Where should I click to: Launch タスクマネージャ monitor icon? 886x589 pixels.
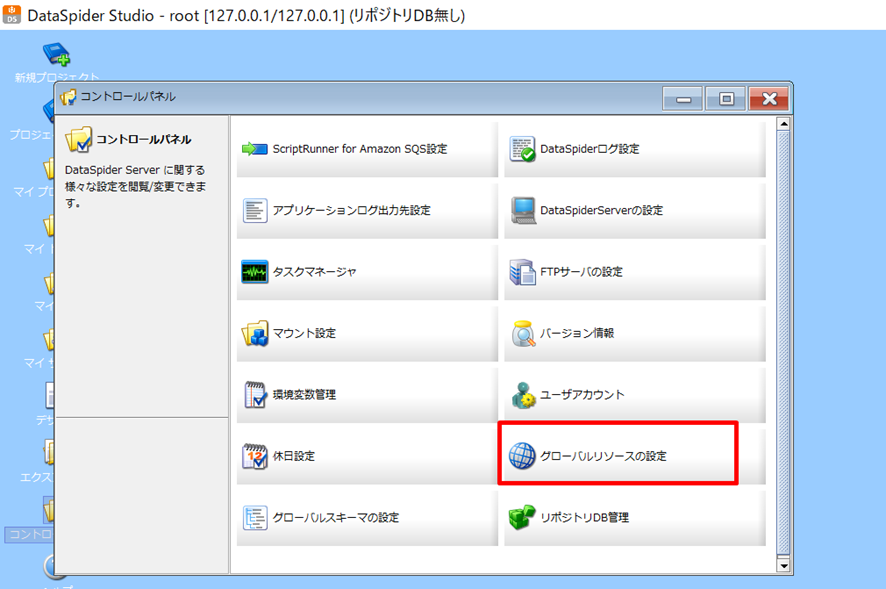point(254,272)
